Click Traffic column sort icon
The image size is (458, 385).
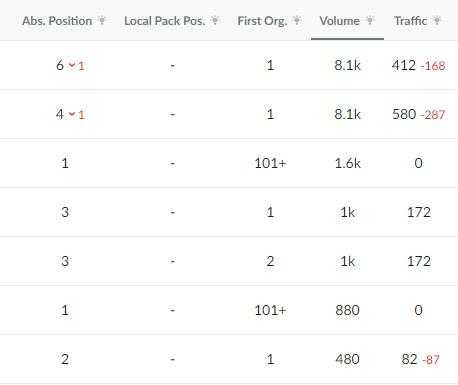(x=436, y=21)
